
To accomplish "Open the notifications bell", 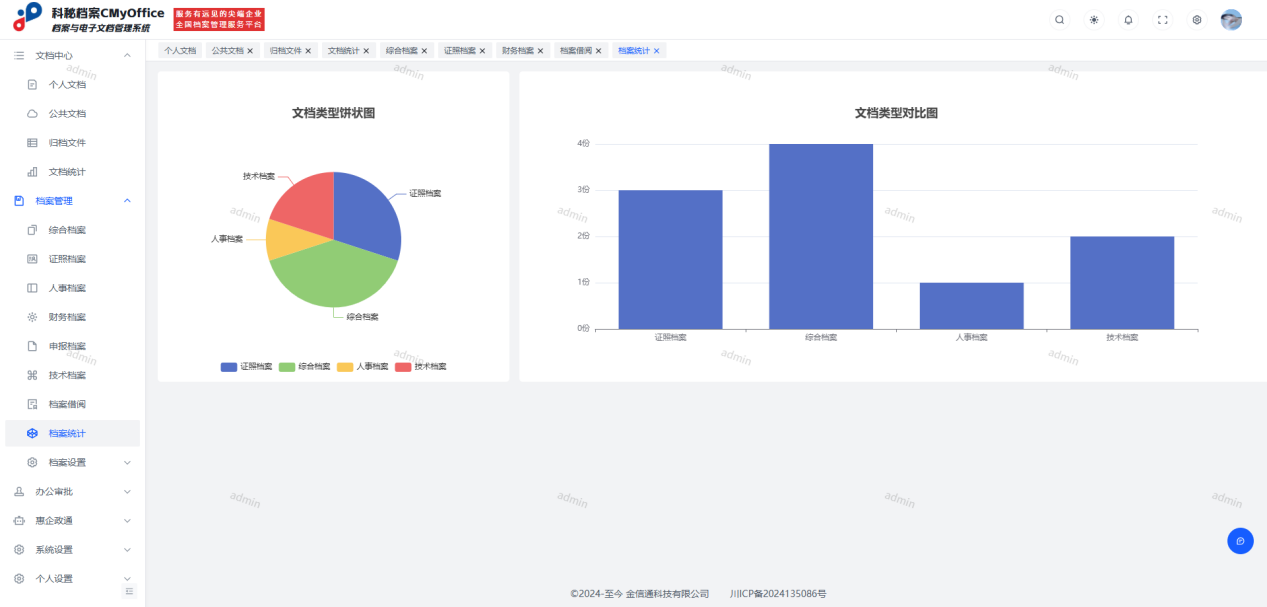I will pos(1128,20).
